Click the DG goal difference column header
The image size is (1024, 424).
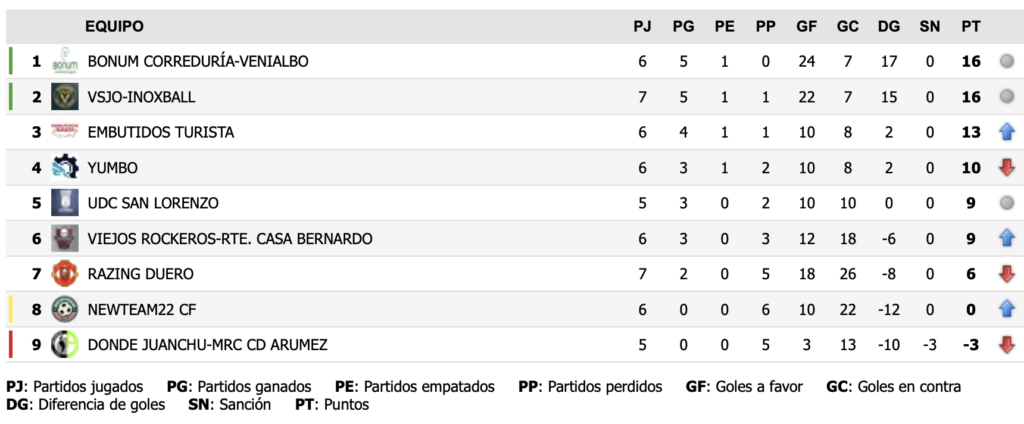[888, 26]
